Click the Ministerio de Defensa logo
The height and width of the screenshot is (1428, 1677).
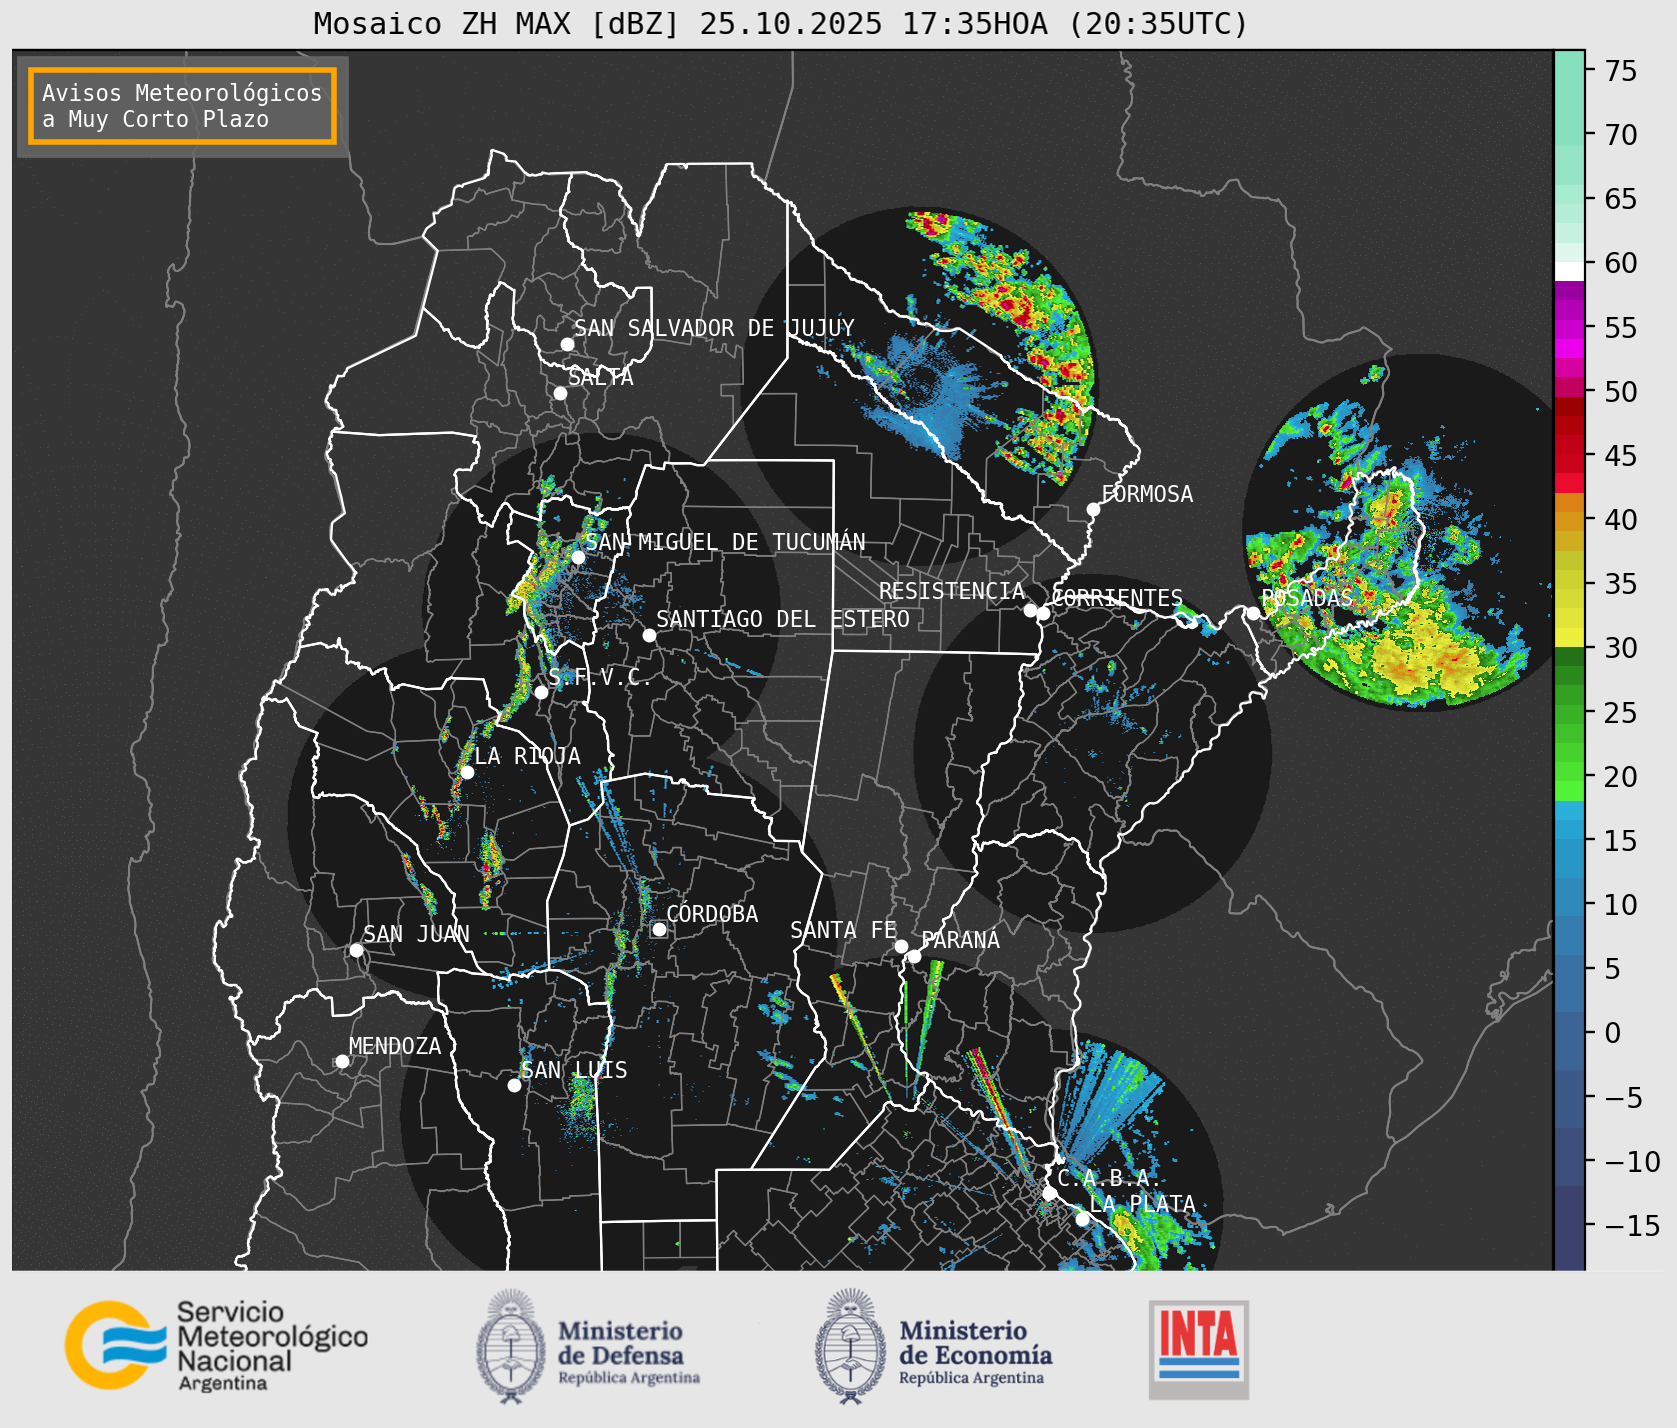pyautogui.click(x=589, y=1347)
